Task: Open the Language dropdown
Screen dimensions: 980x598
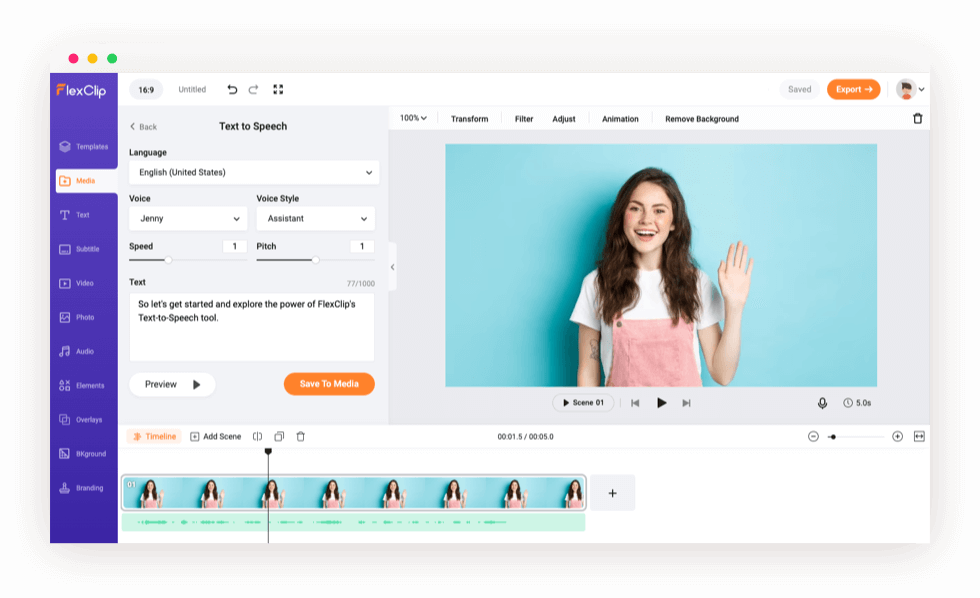Action: (254, 172)
